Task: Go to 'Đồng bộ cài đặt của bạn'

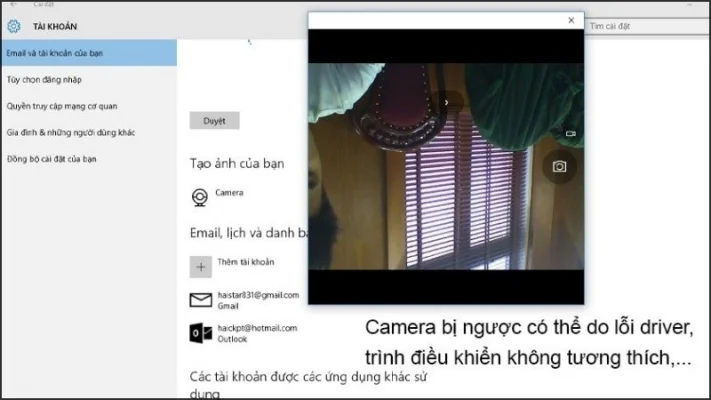Action: pos(51,159)
